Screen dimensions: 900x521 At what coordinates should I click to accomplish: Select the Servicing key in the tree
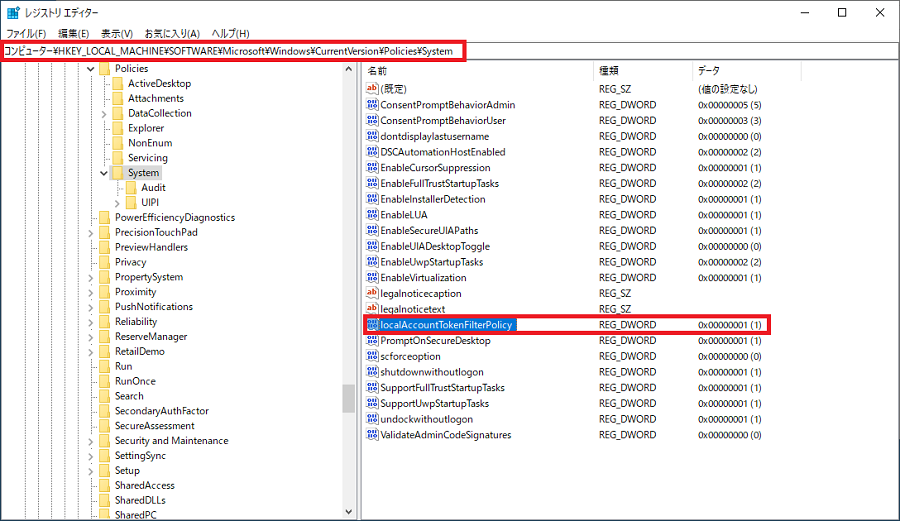(x=148, y=158)
